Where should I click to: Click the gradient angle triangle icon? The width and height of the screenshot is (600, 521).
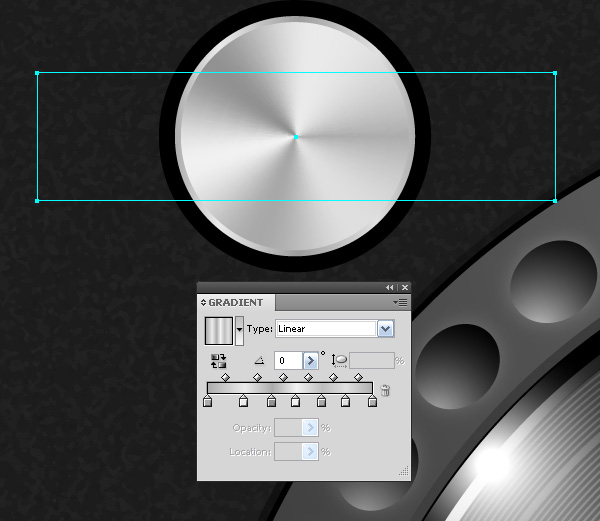point(259,360)
